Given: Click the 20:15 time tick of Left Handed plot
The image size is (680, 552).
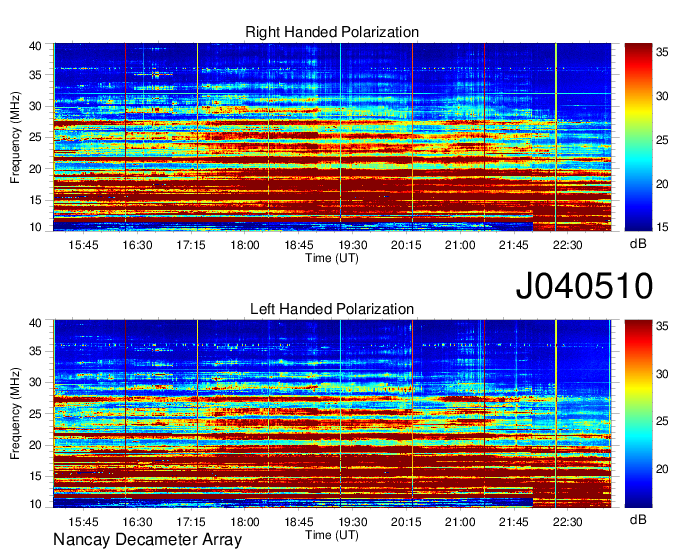Looking at the screenshot, I should [x=406, y=522].
